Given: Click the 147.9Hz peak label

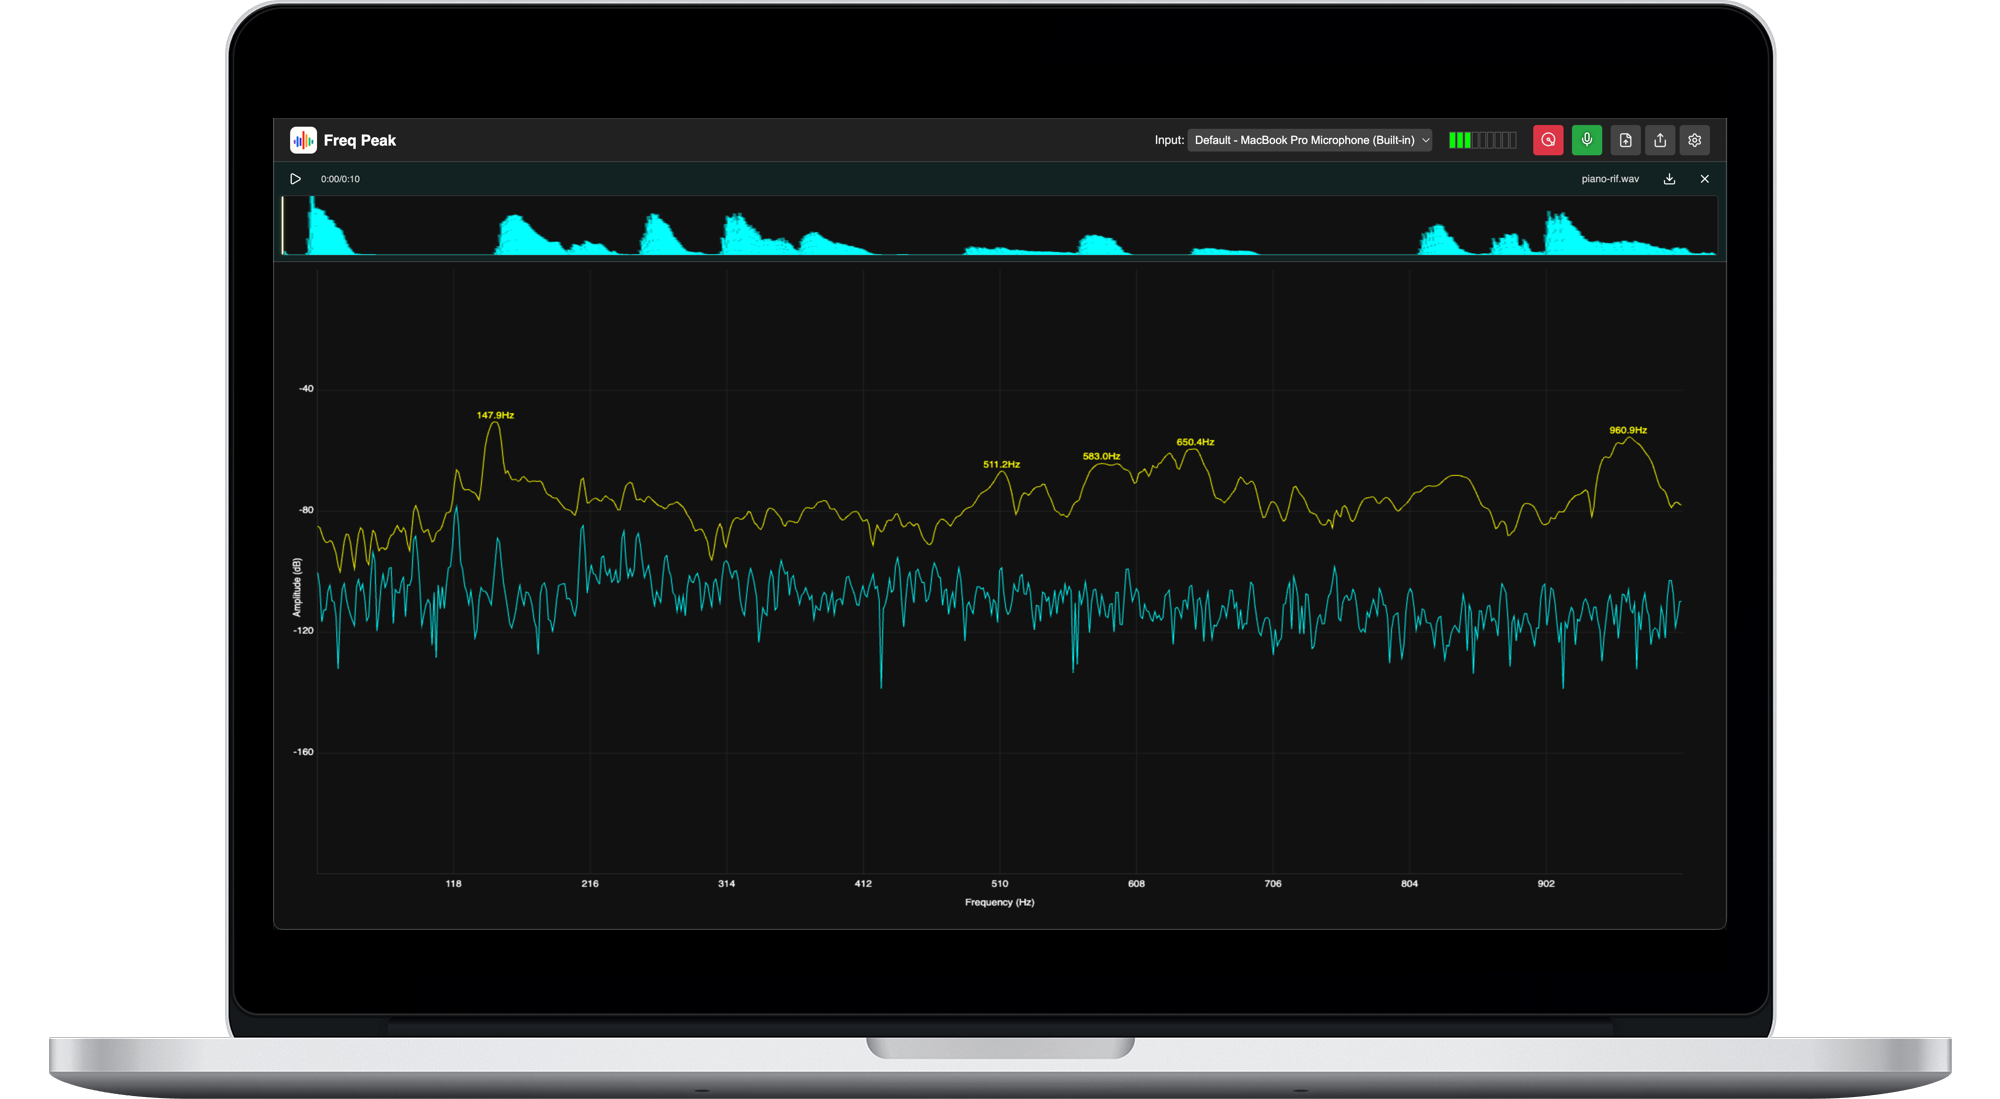Looking at the screenshot, I should (495, 415).
